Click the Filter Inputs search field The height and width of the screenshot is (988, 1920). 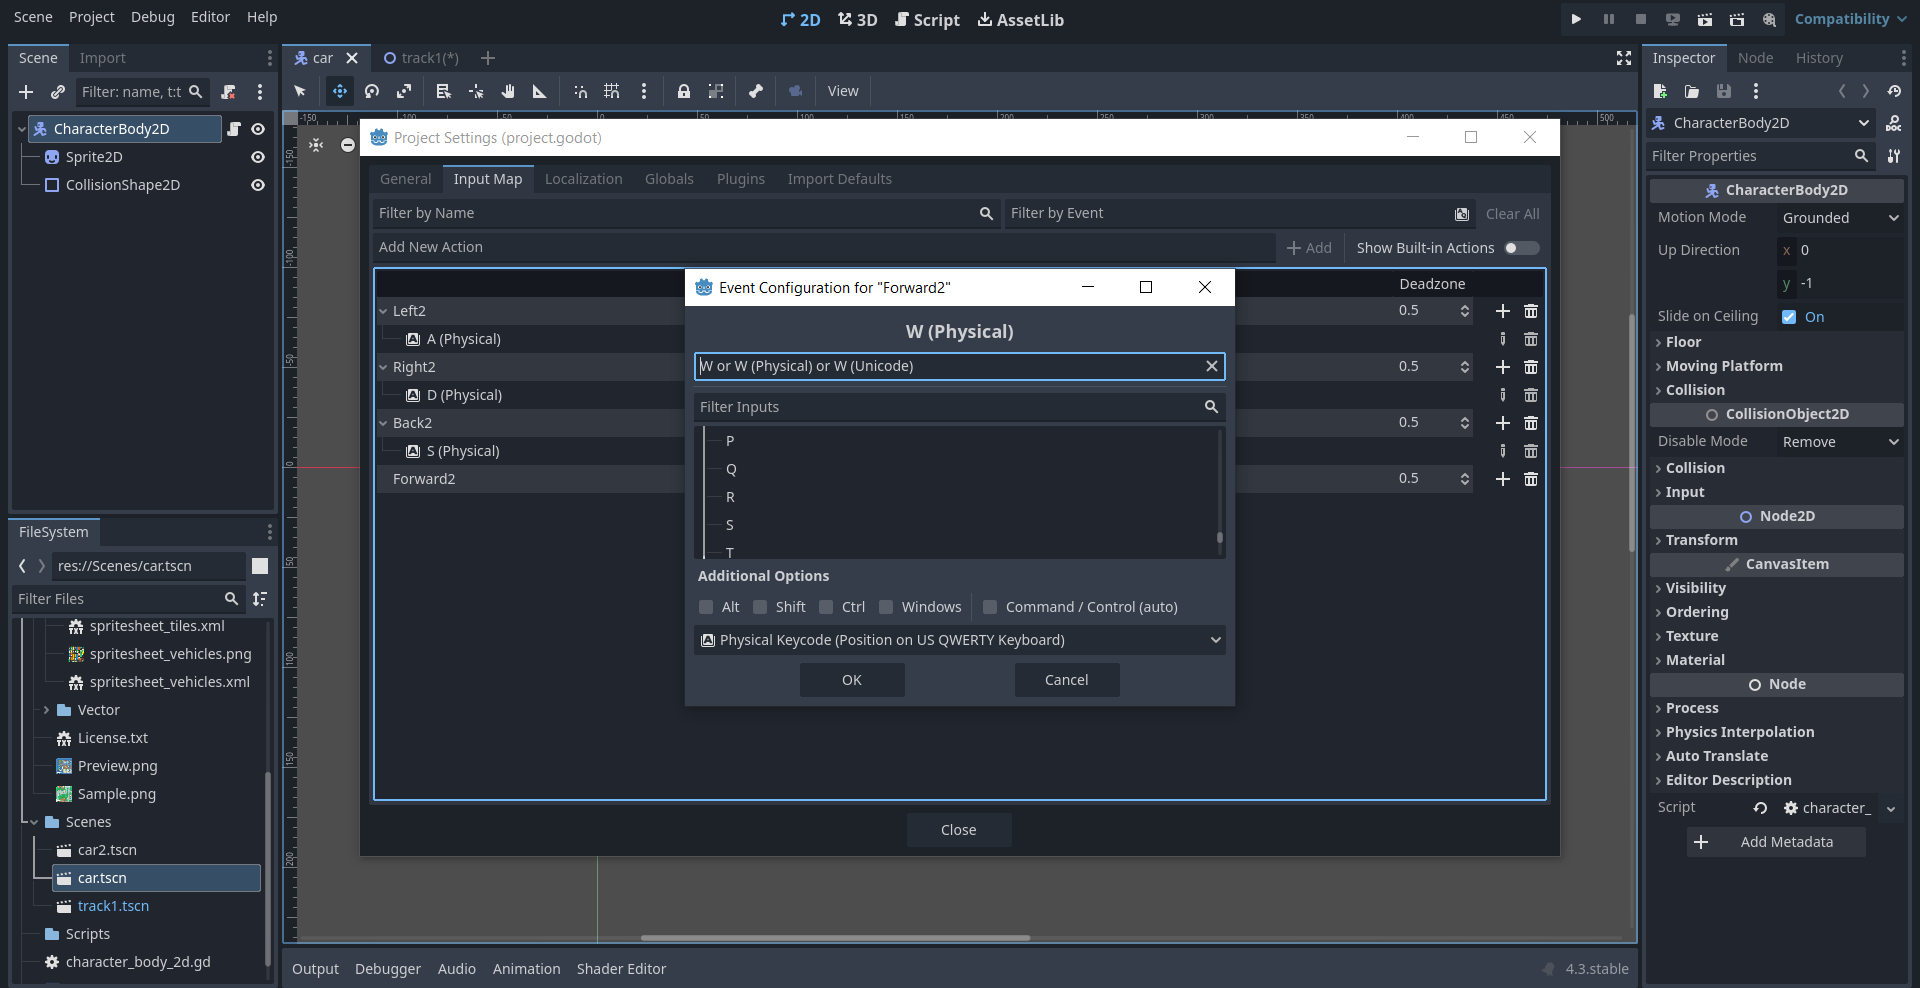point(959,407)
